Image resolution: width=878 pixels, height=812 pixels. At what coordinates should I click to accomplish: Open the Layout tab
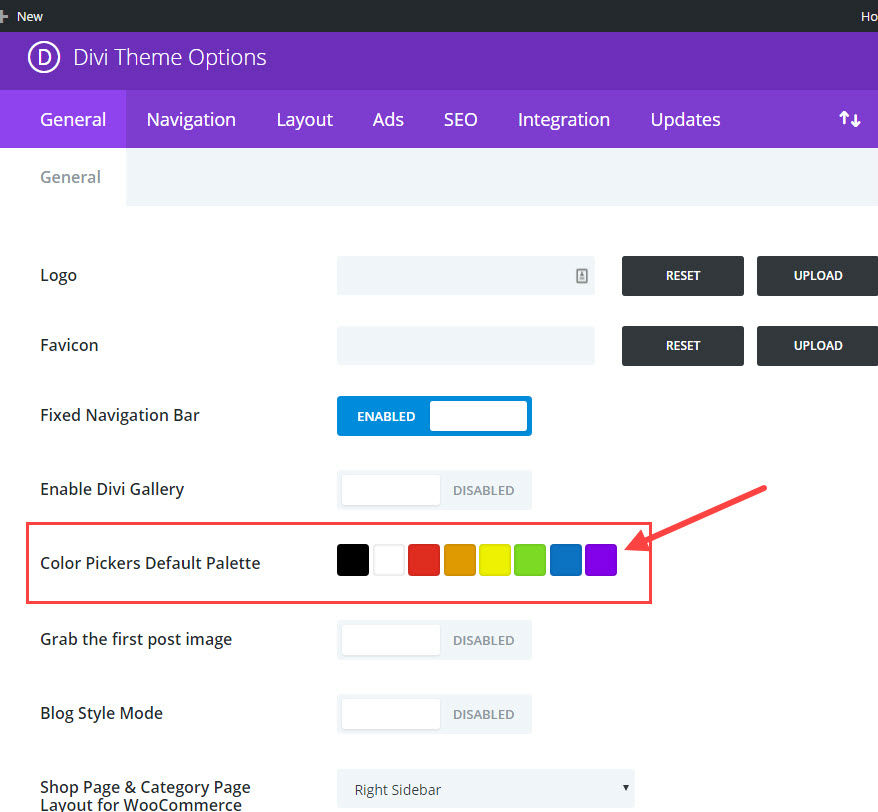[x=304, y=119]
